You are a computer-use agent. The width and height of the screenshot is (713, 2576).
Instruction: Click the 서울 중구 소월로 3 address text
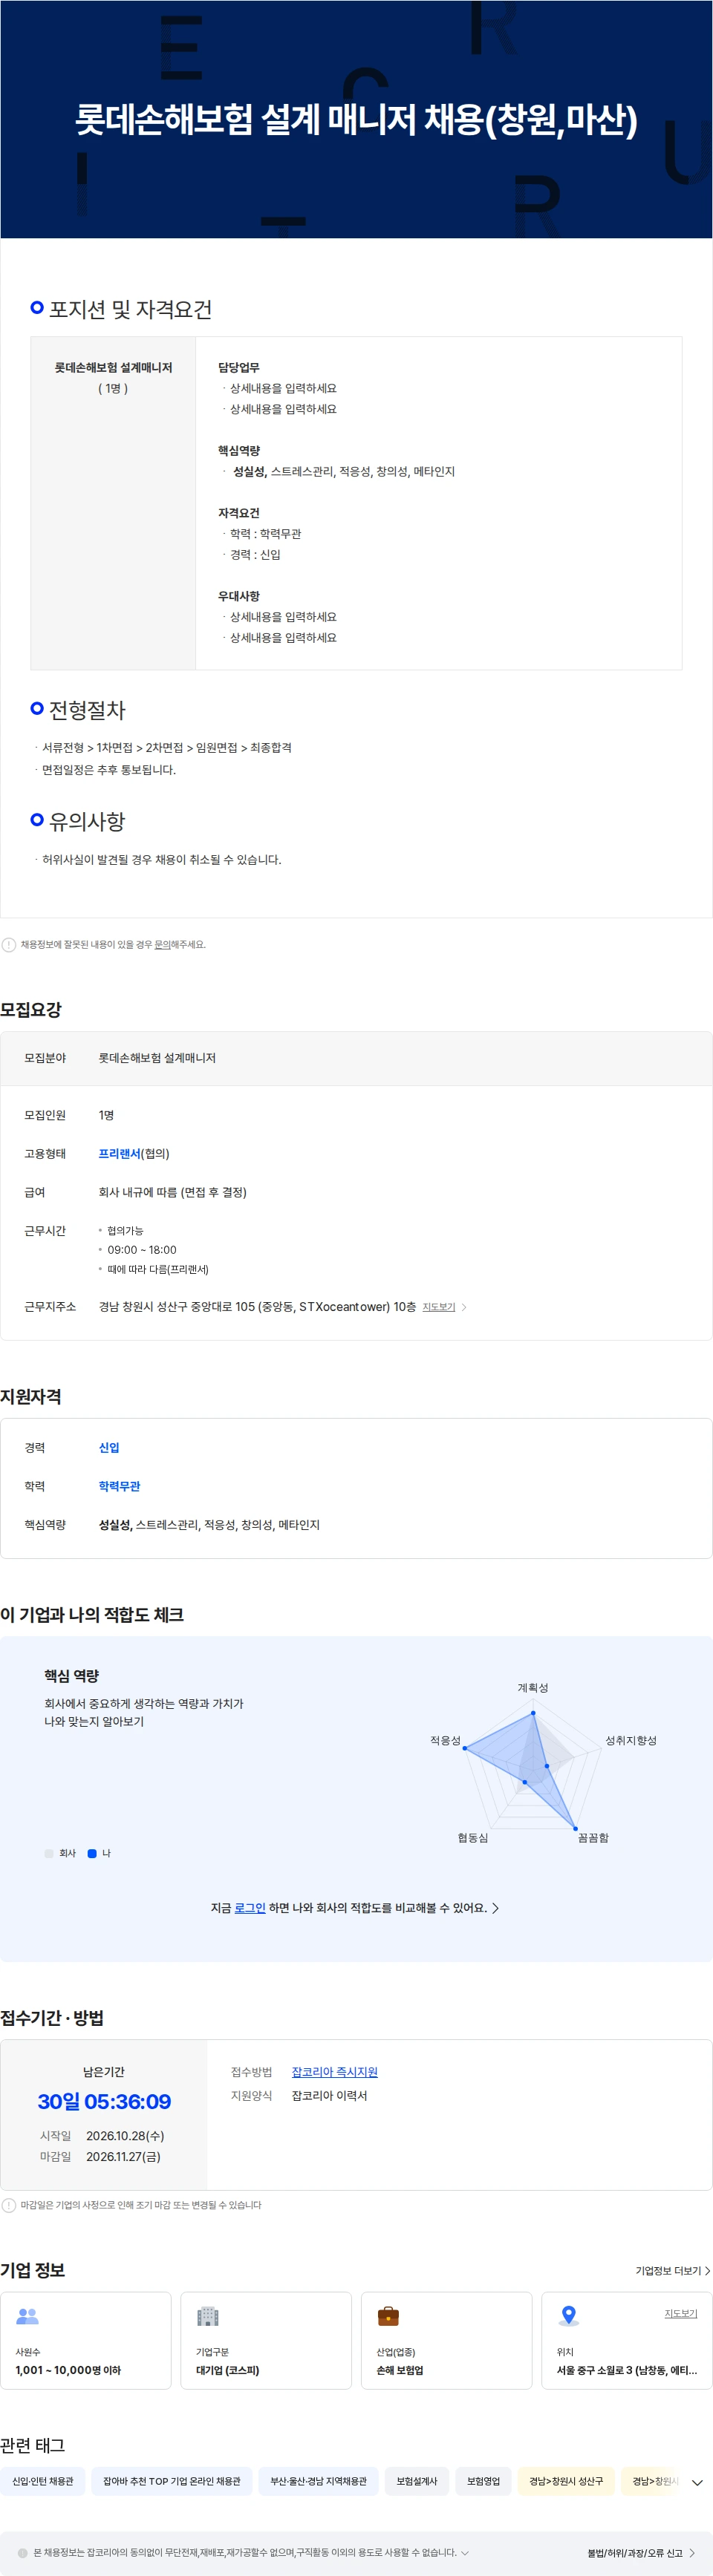[627, 2370]
